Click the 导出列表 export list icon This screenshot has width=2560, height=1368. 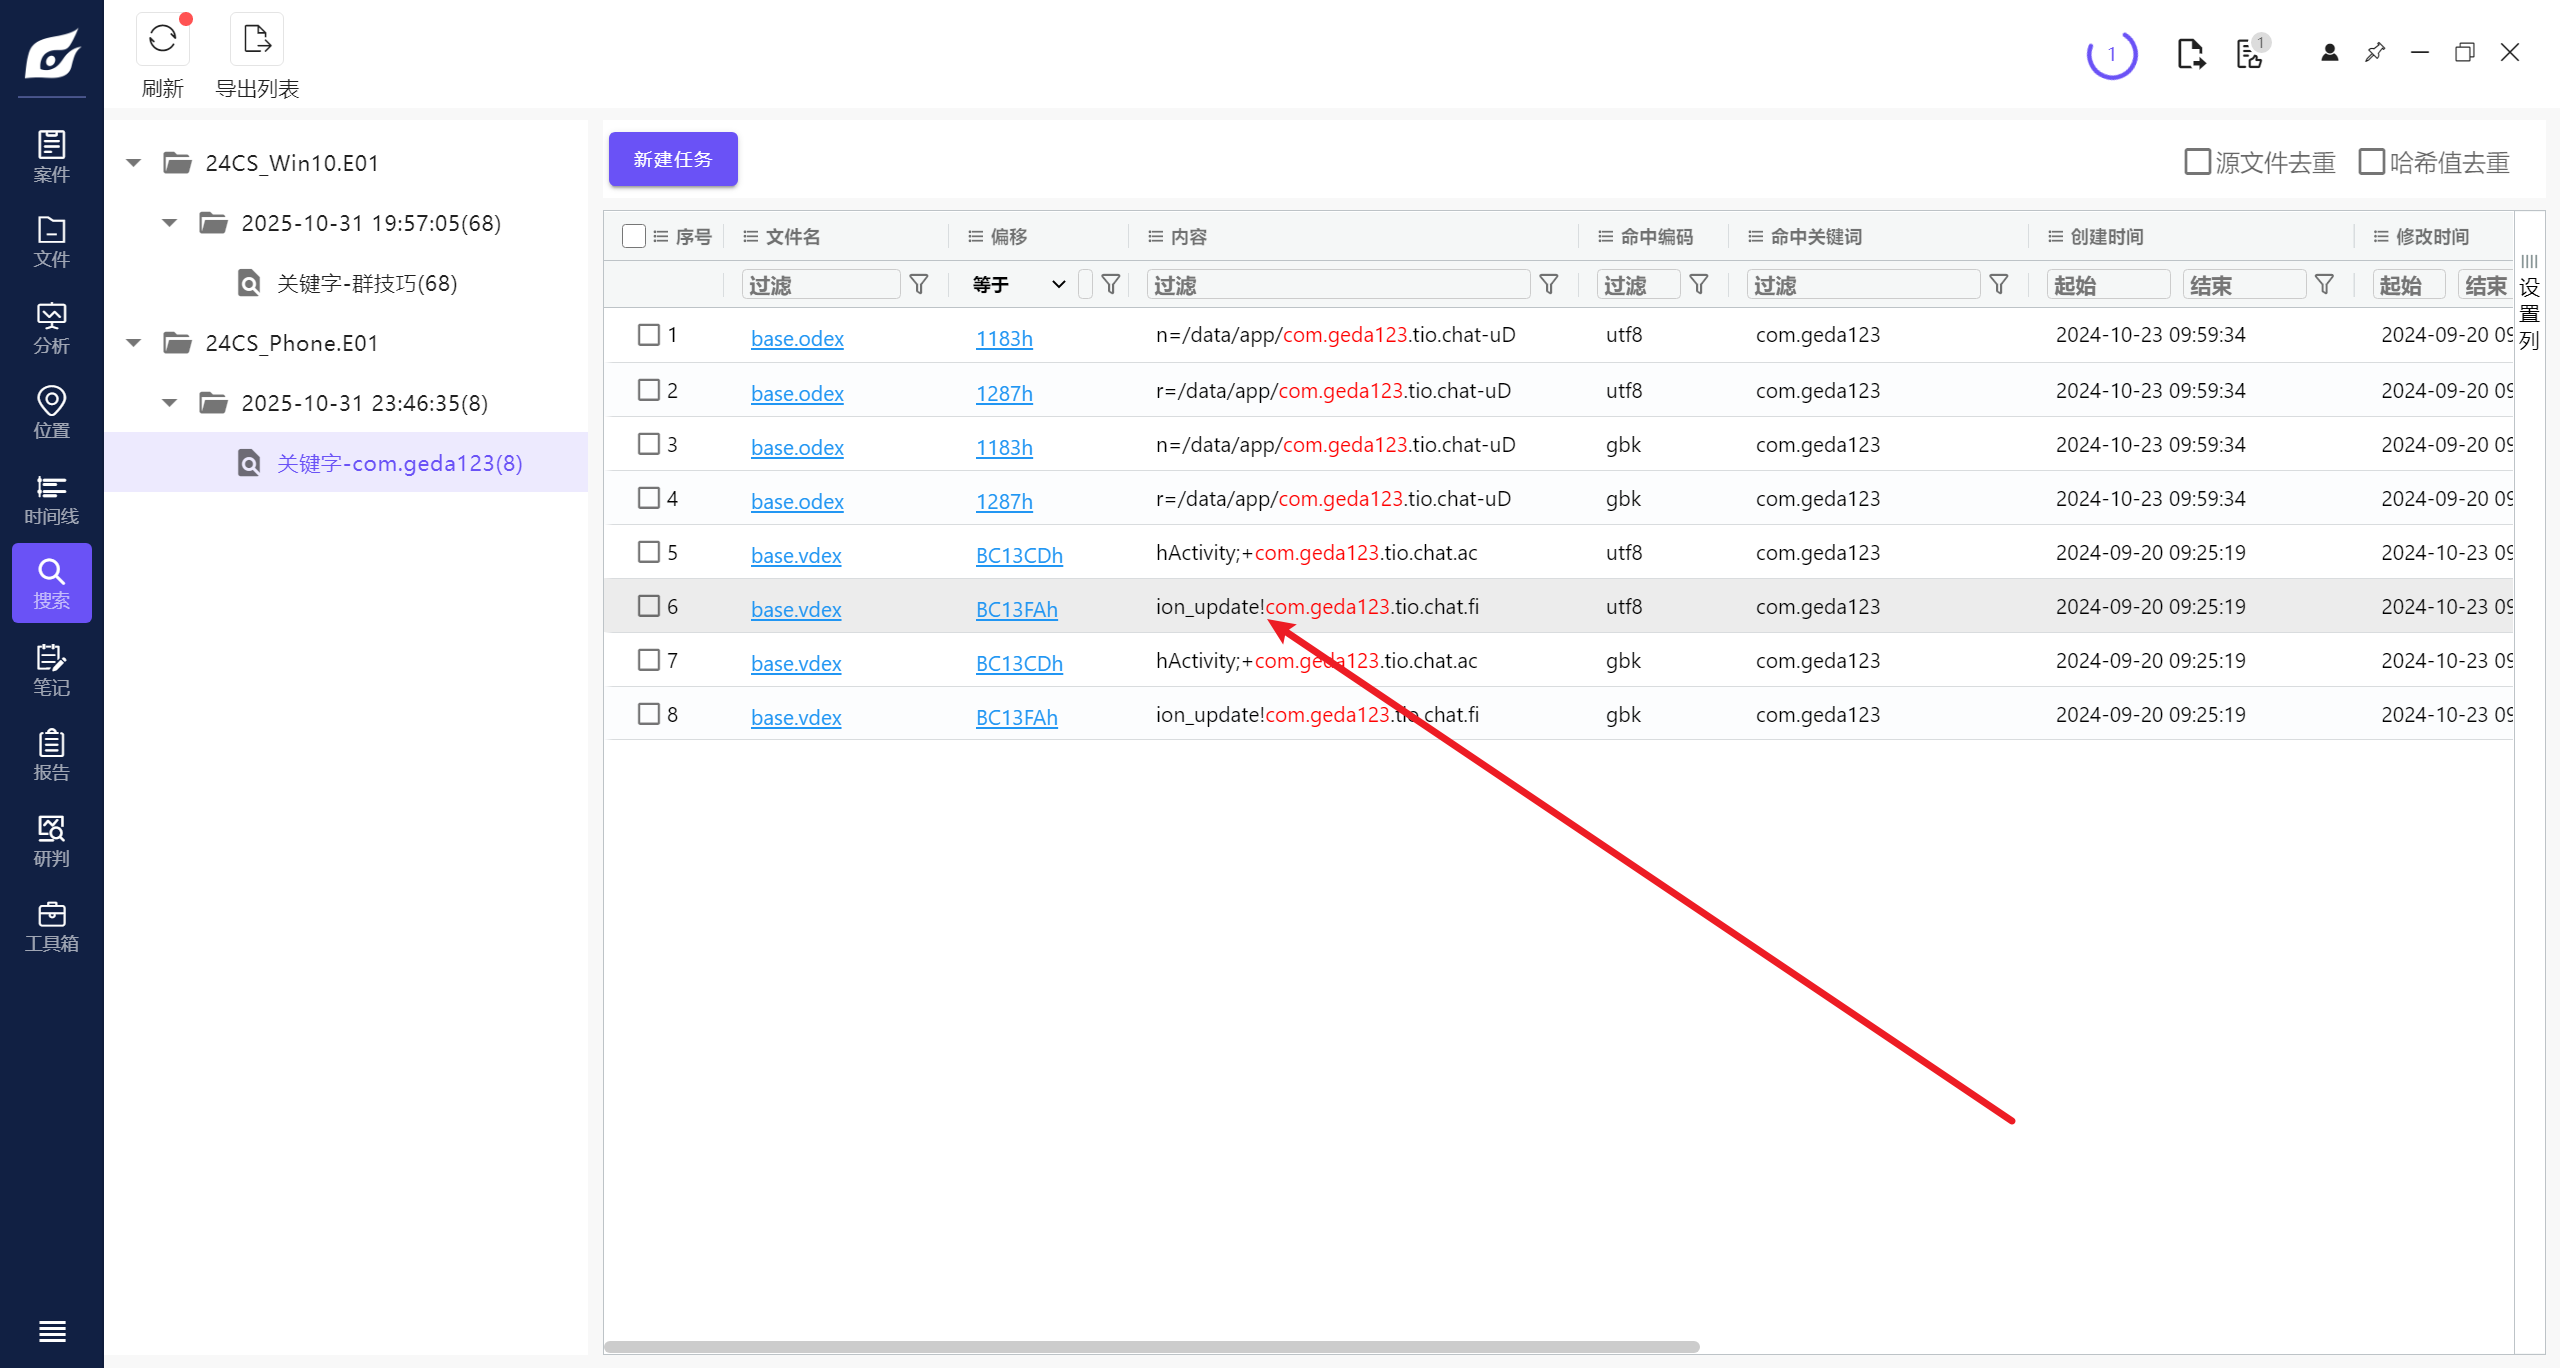click(257, 40)
